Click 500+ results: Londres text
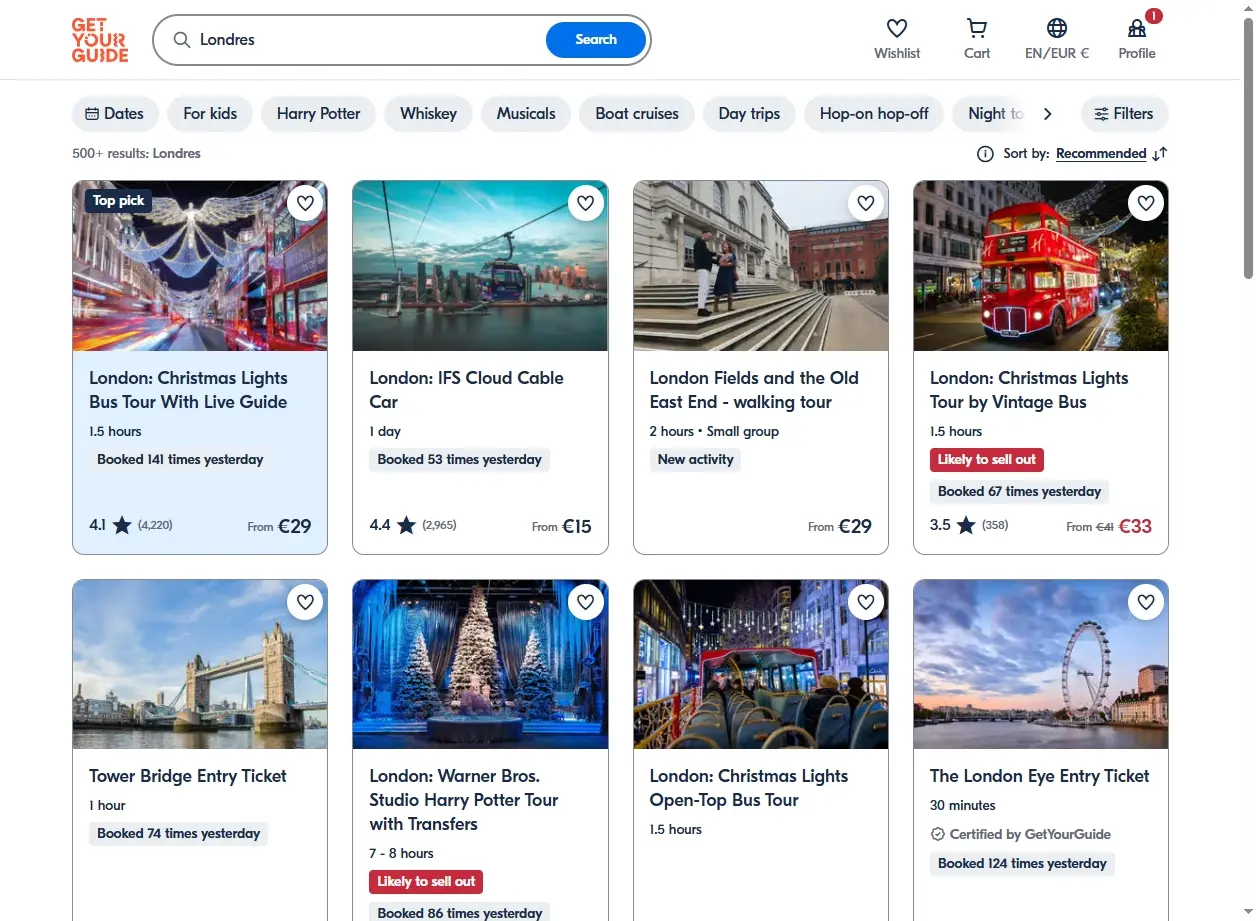The height and width of the screenshot is (921, 1256). point(136,154)
